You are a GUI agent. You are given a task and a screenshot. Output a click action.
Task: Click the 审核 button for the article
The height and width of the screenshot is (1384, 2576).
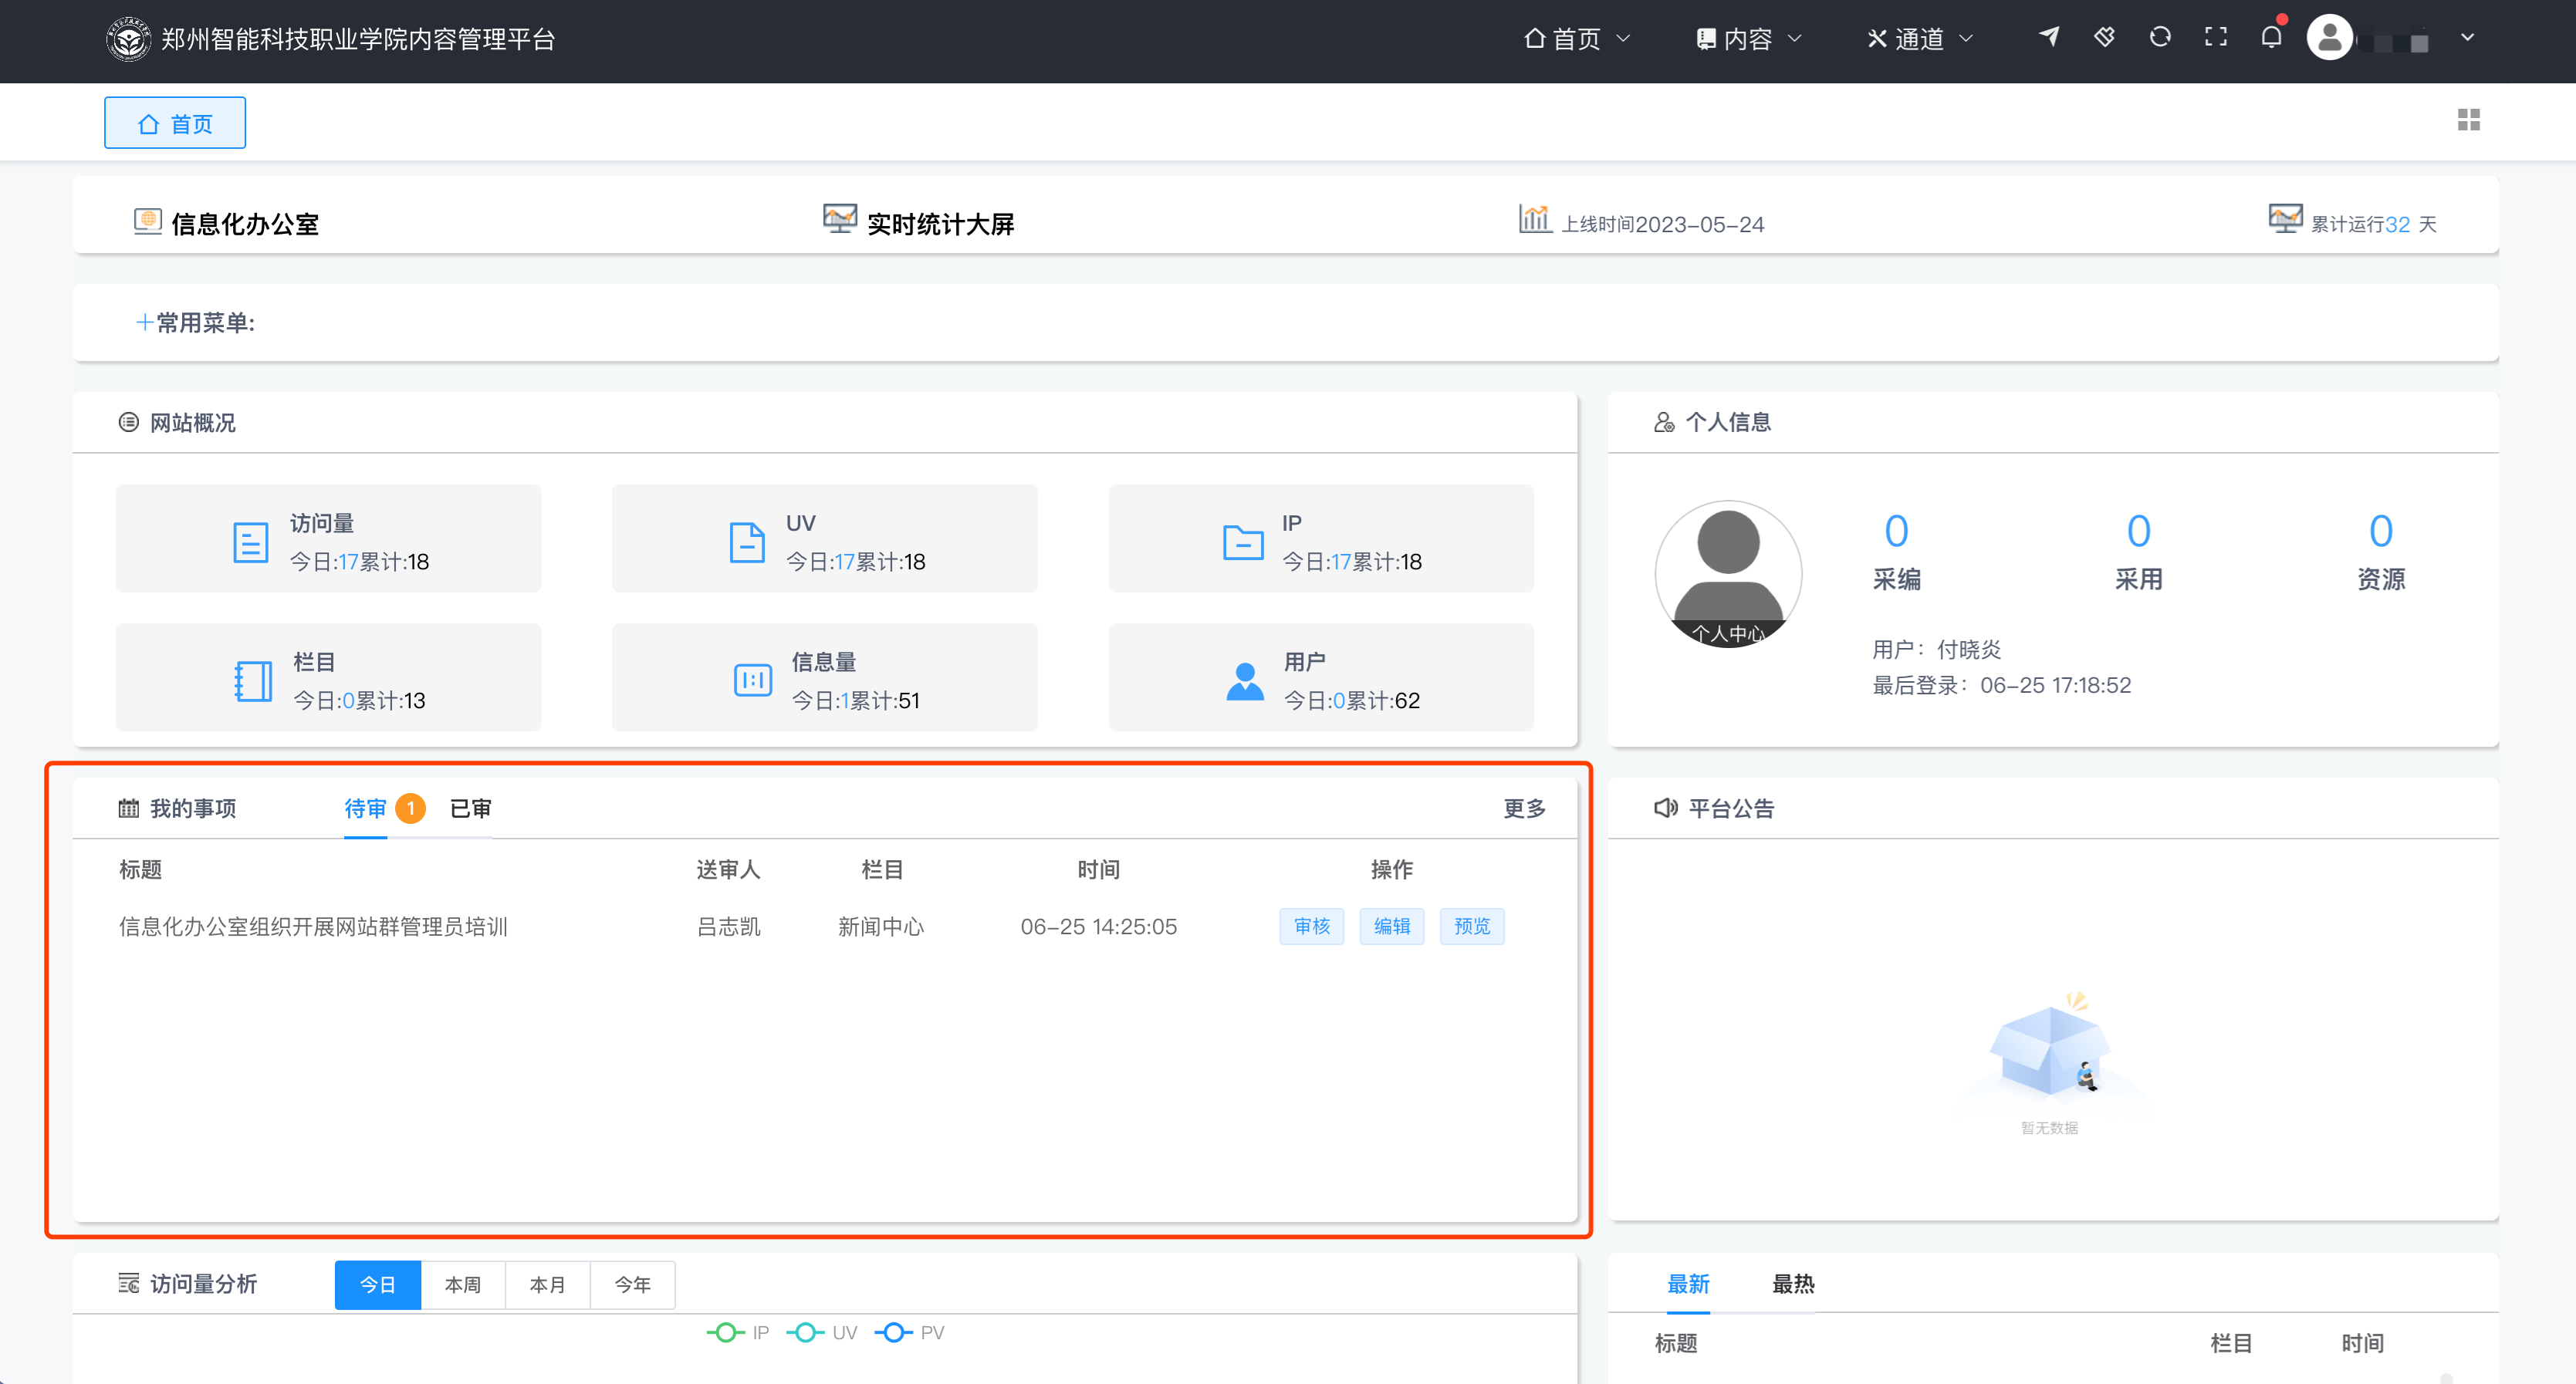pyautogui.click(x=1311, y=926)
